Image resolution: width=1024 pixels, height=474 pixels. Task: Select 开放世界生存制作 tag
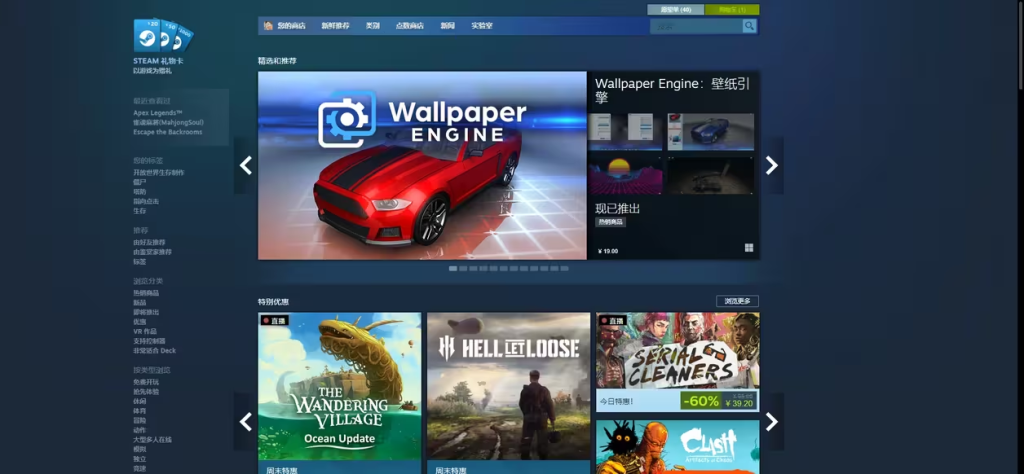[x=159, y=172]
